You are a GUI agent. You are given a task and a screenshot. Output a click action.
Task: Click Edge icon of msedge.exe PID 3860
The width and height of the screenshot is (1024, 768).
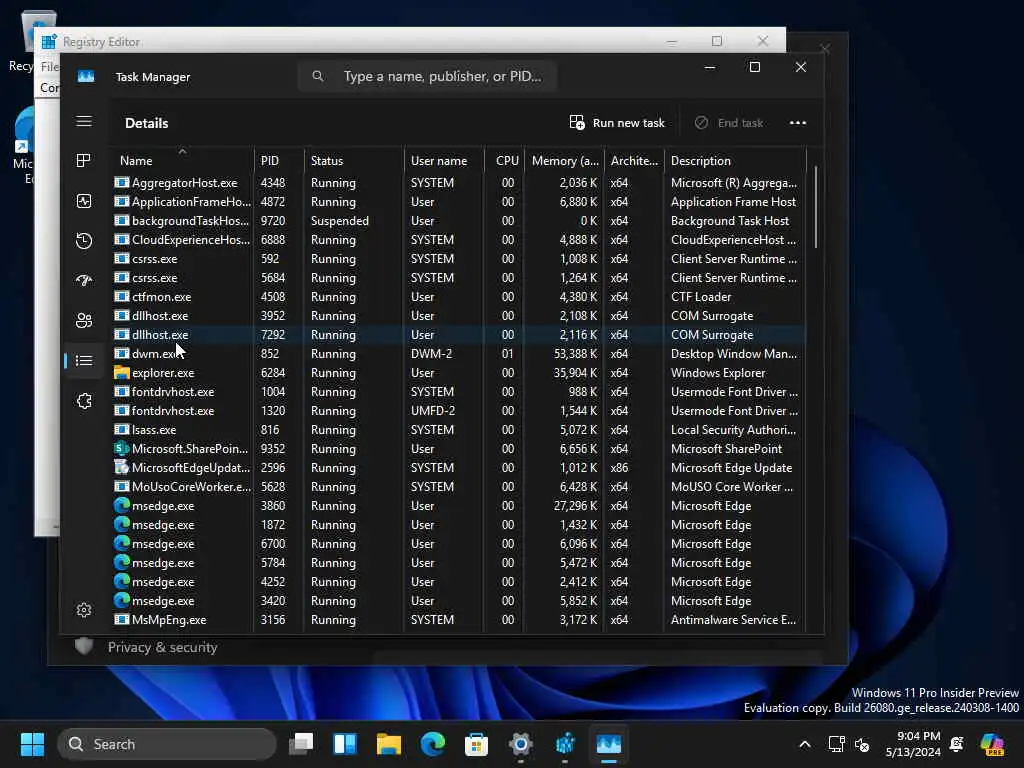click(x=121, y=505)
